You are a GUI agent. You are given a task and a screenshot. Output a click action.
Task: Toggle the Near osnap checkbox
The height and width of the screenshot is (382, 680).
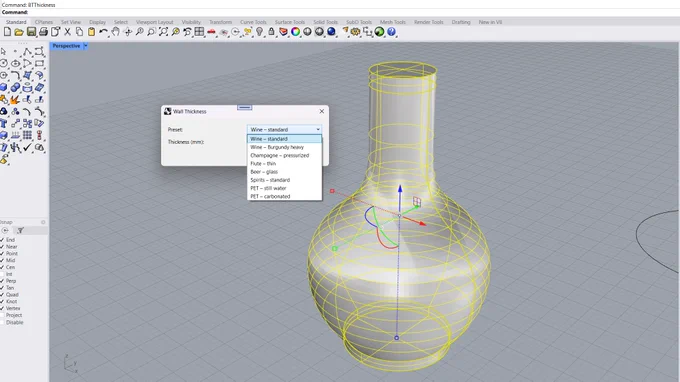point(2,247)
